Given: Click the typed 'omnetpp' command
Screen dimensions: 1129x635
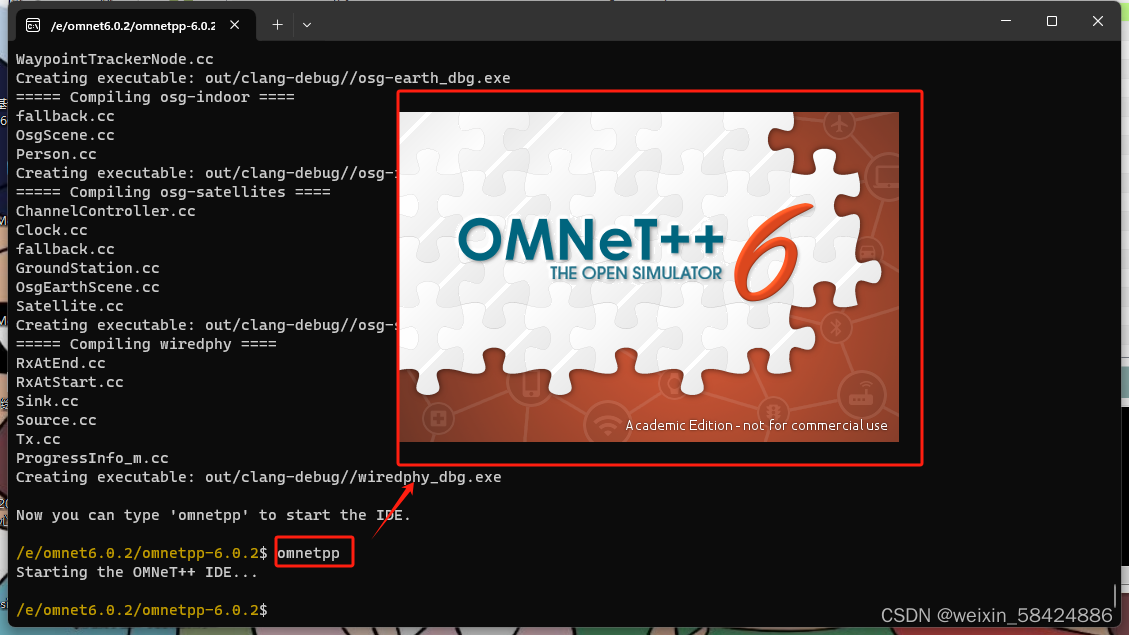Looking at the screenshot, I should (308, 553).
